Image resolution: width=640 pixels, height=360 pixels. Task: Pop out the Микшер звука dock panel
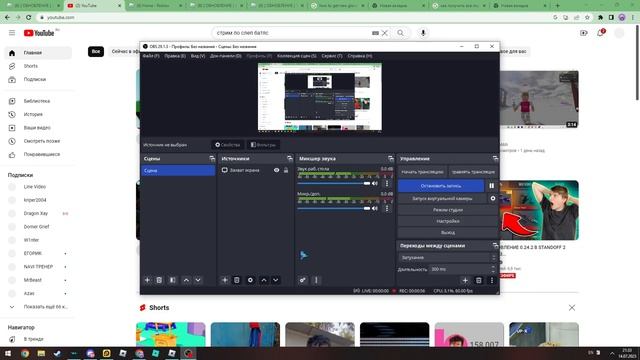391,158
